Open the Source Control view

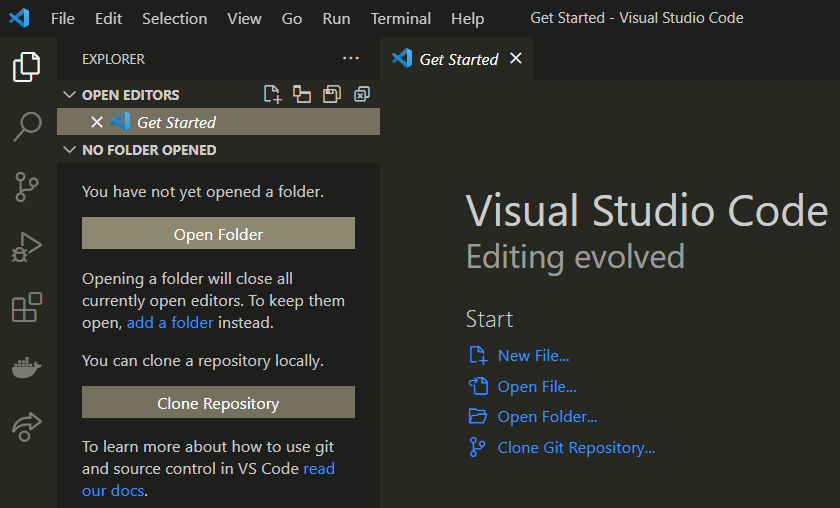(27, 186)
